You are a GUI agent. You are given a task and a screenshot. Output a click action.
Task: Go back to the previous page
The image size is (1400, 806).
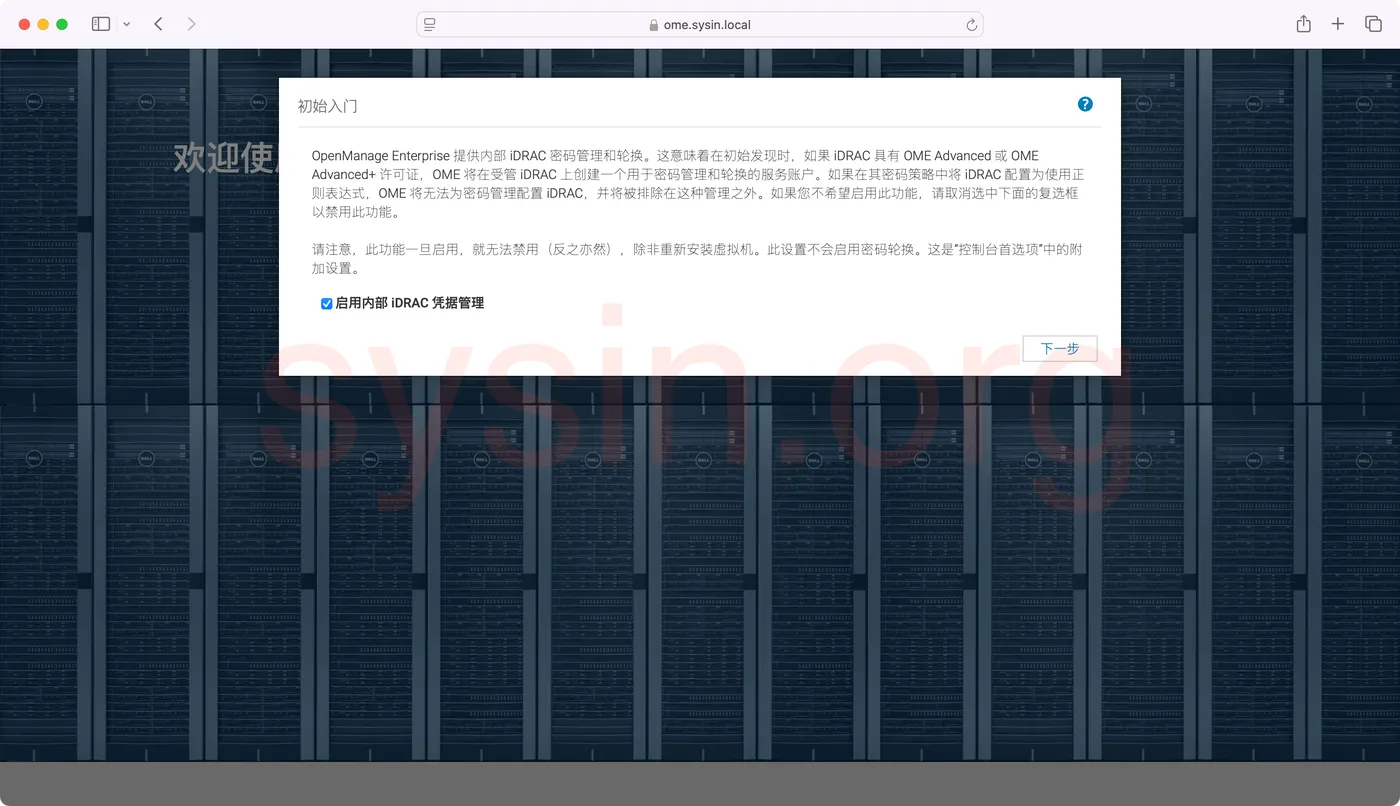(x=158, y=24)
